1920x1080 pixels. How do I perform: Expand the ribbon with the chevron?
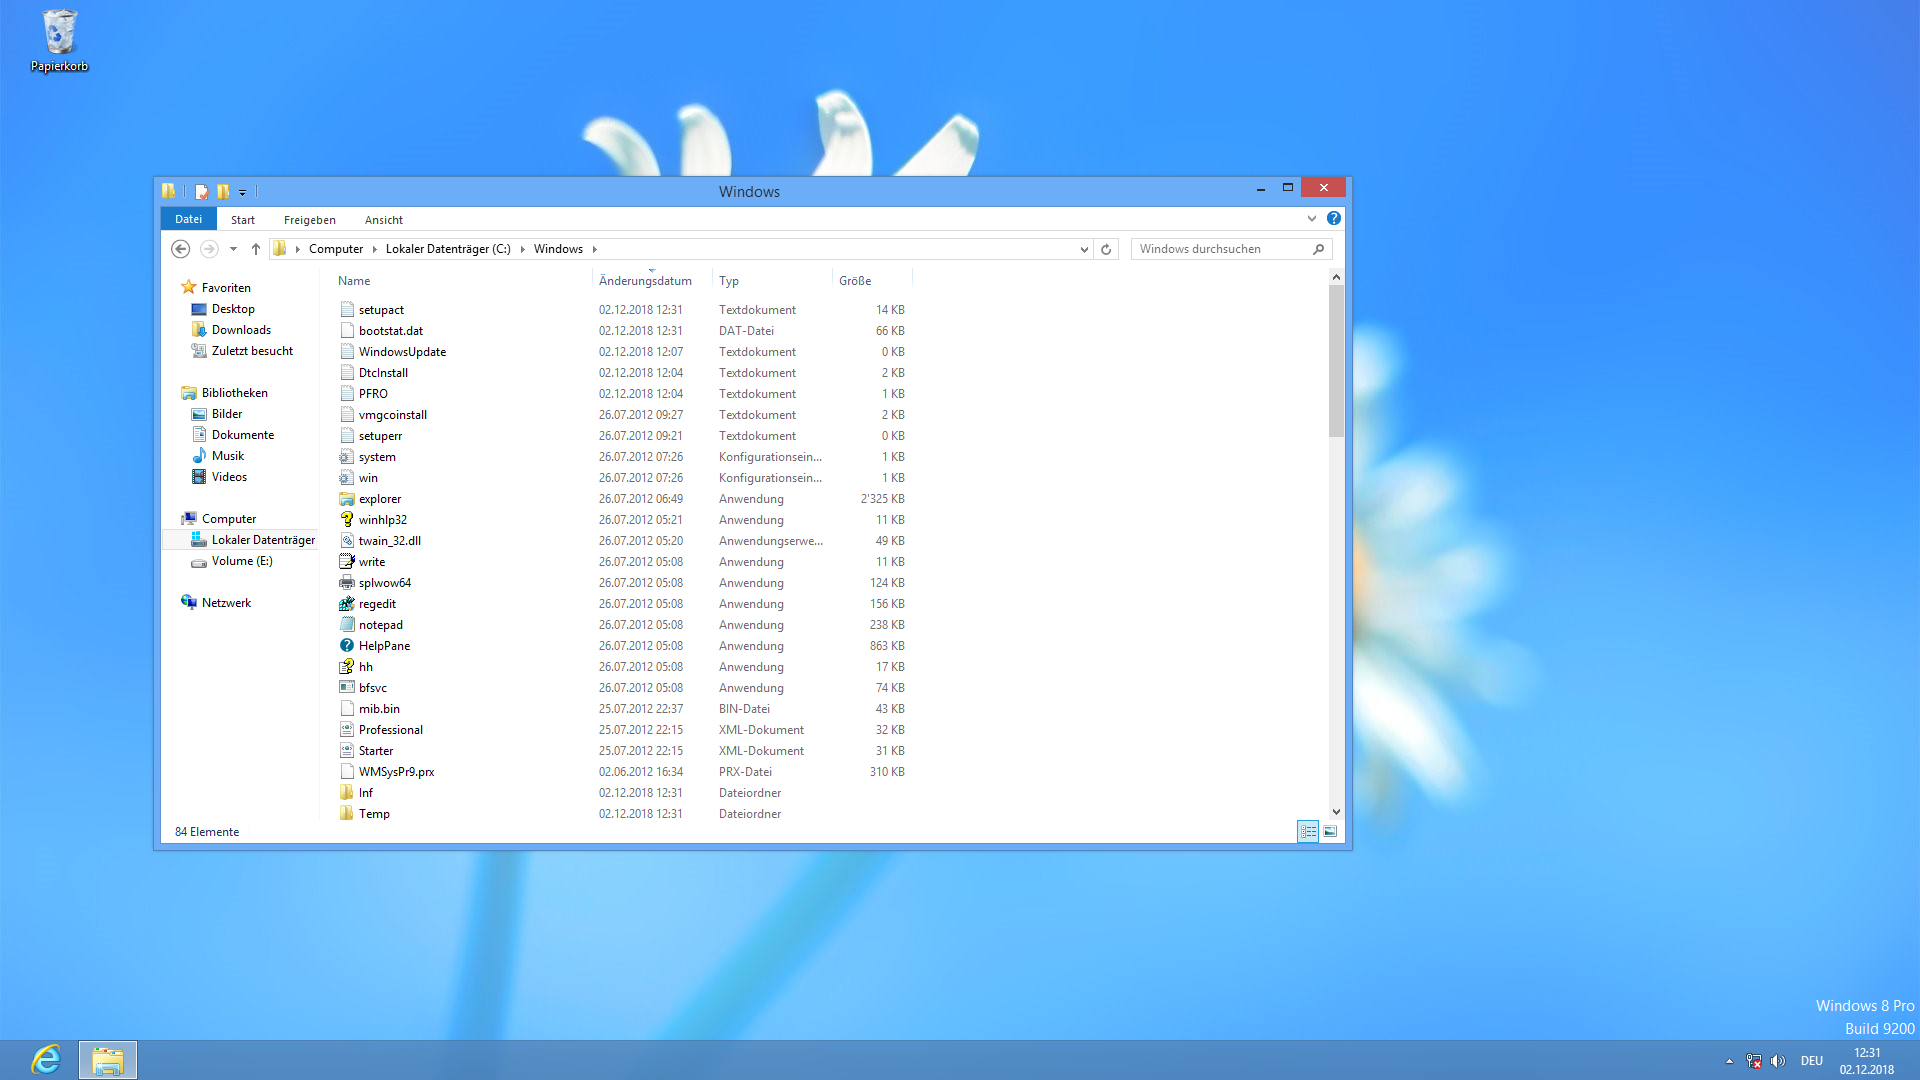[x=1311, y=218]
